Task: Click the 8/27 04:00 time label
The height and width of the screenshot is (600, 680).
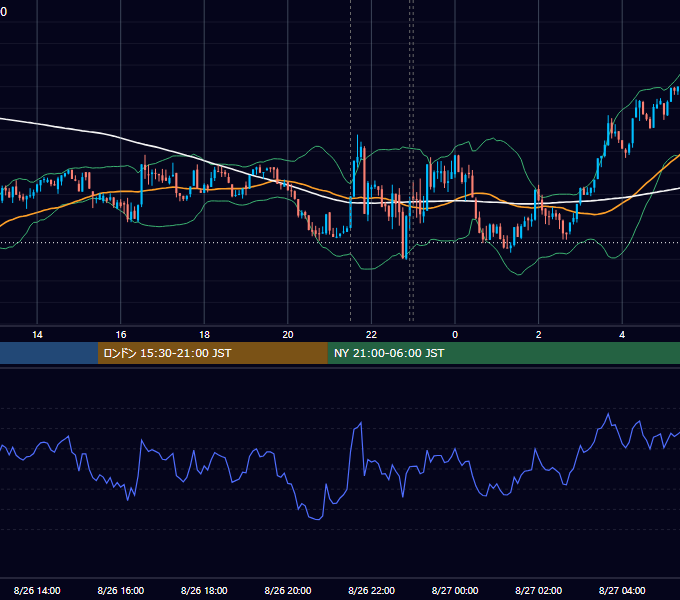Action: tap(622, 590)
